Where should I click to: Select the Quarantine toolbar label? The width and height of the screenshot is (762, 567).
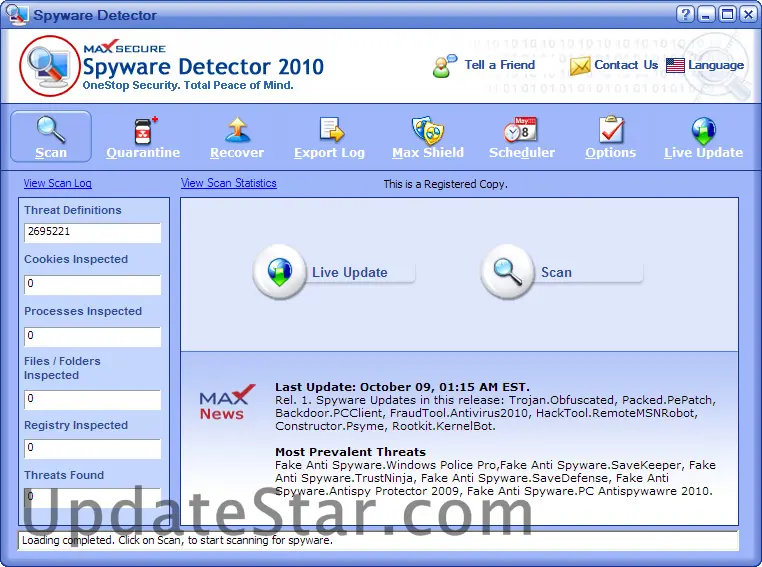coord(143,153)
